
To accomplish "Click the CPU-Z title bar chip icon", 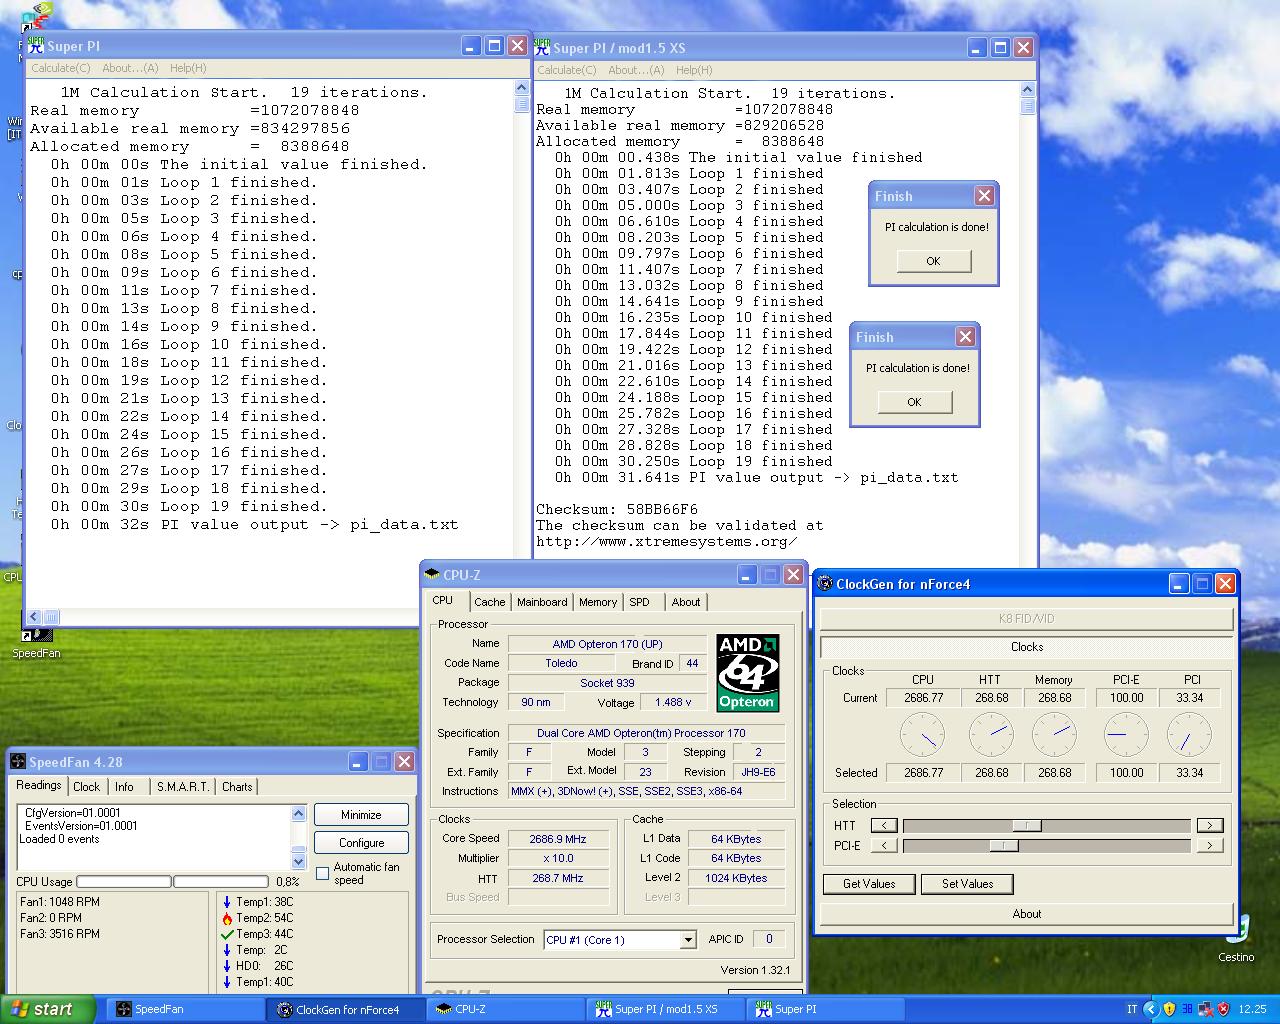I will pos(432,575).
